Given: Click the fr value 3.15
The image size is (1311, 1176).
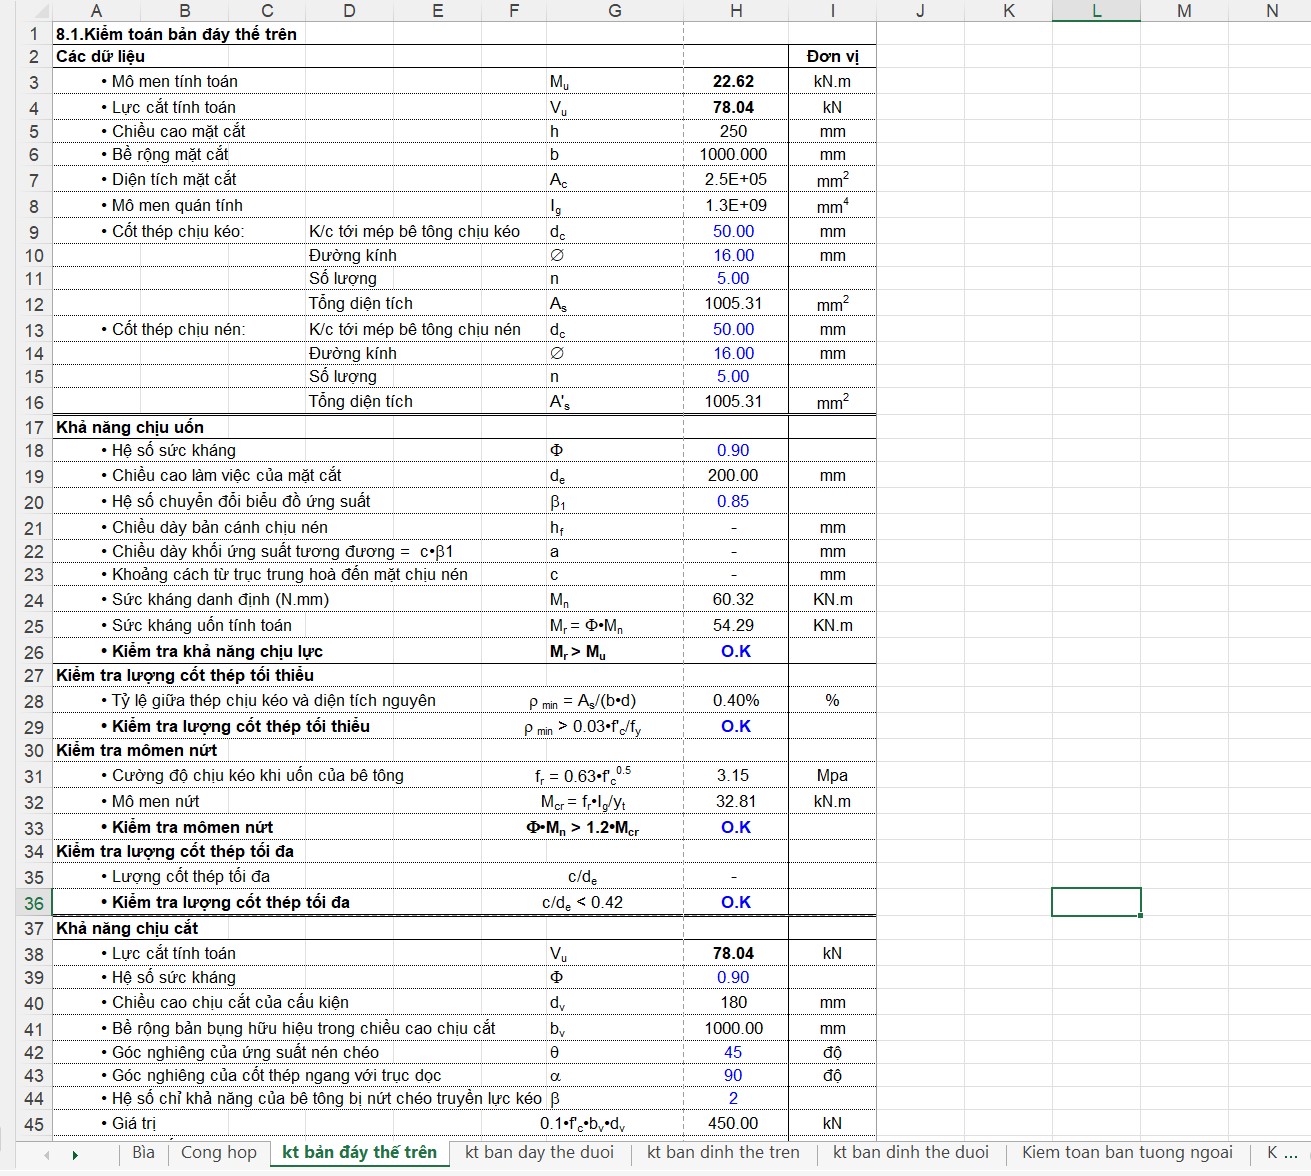Looking at the screenshot, I should [733, 775].
